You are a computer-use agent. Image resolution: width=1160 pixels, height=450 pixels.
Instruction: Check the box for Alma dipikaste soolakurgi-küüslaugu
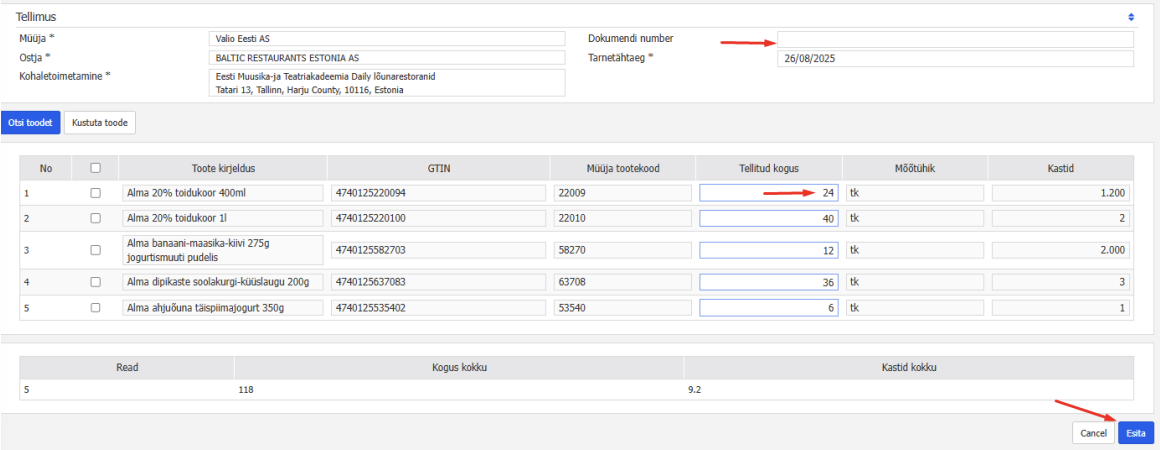point(96,282)
